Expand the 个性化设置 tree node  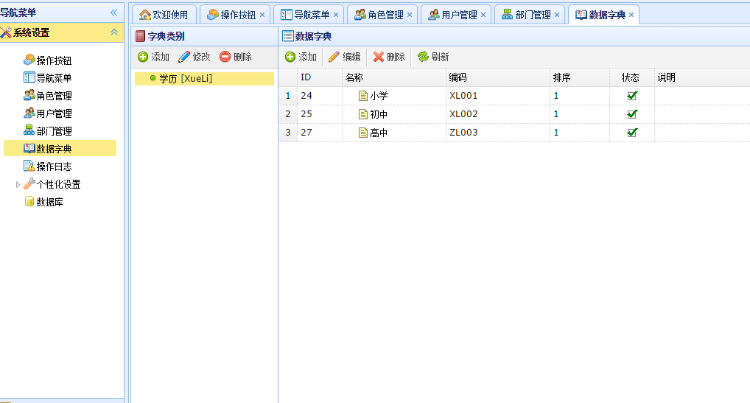point(18,184)
